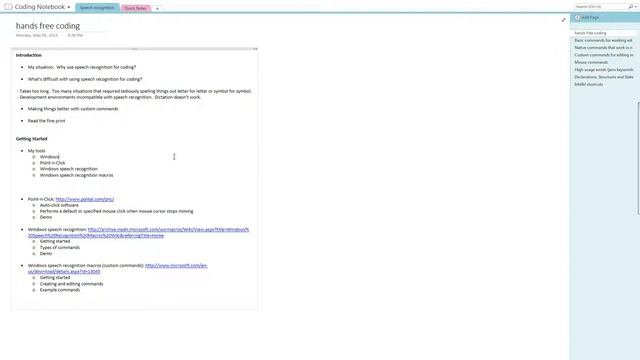Viewport: 640px width, 360px height.
Task: Open the Point-n-Click website link
Action: (x=84, y=199)
